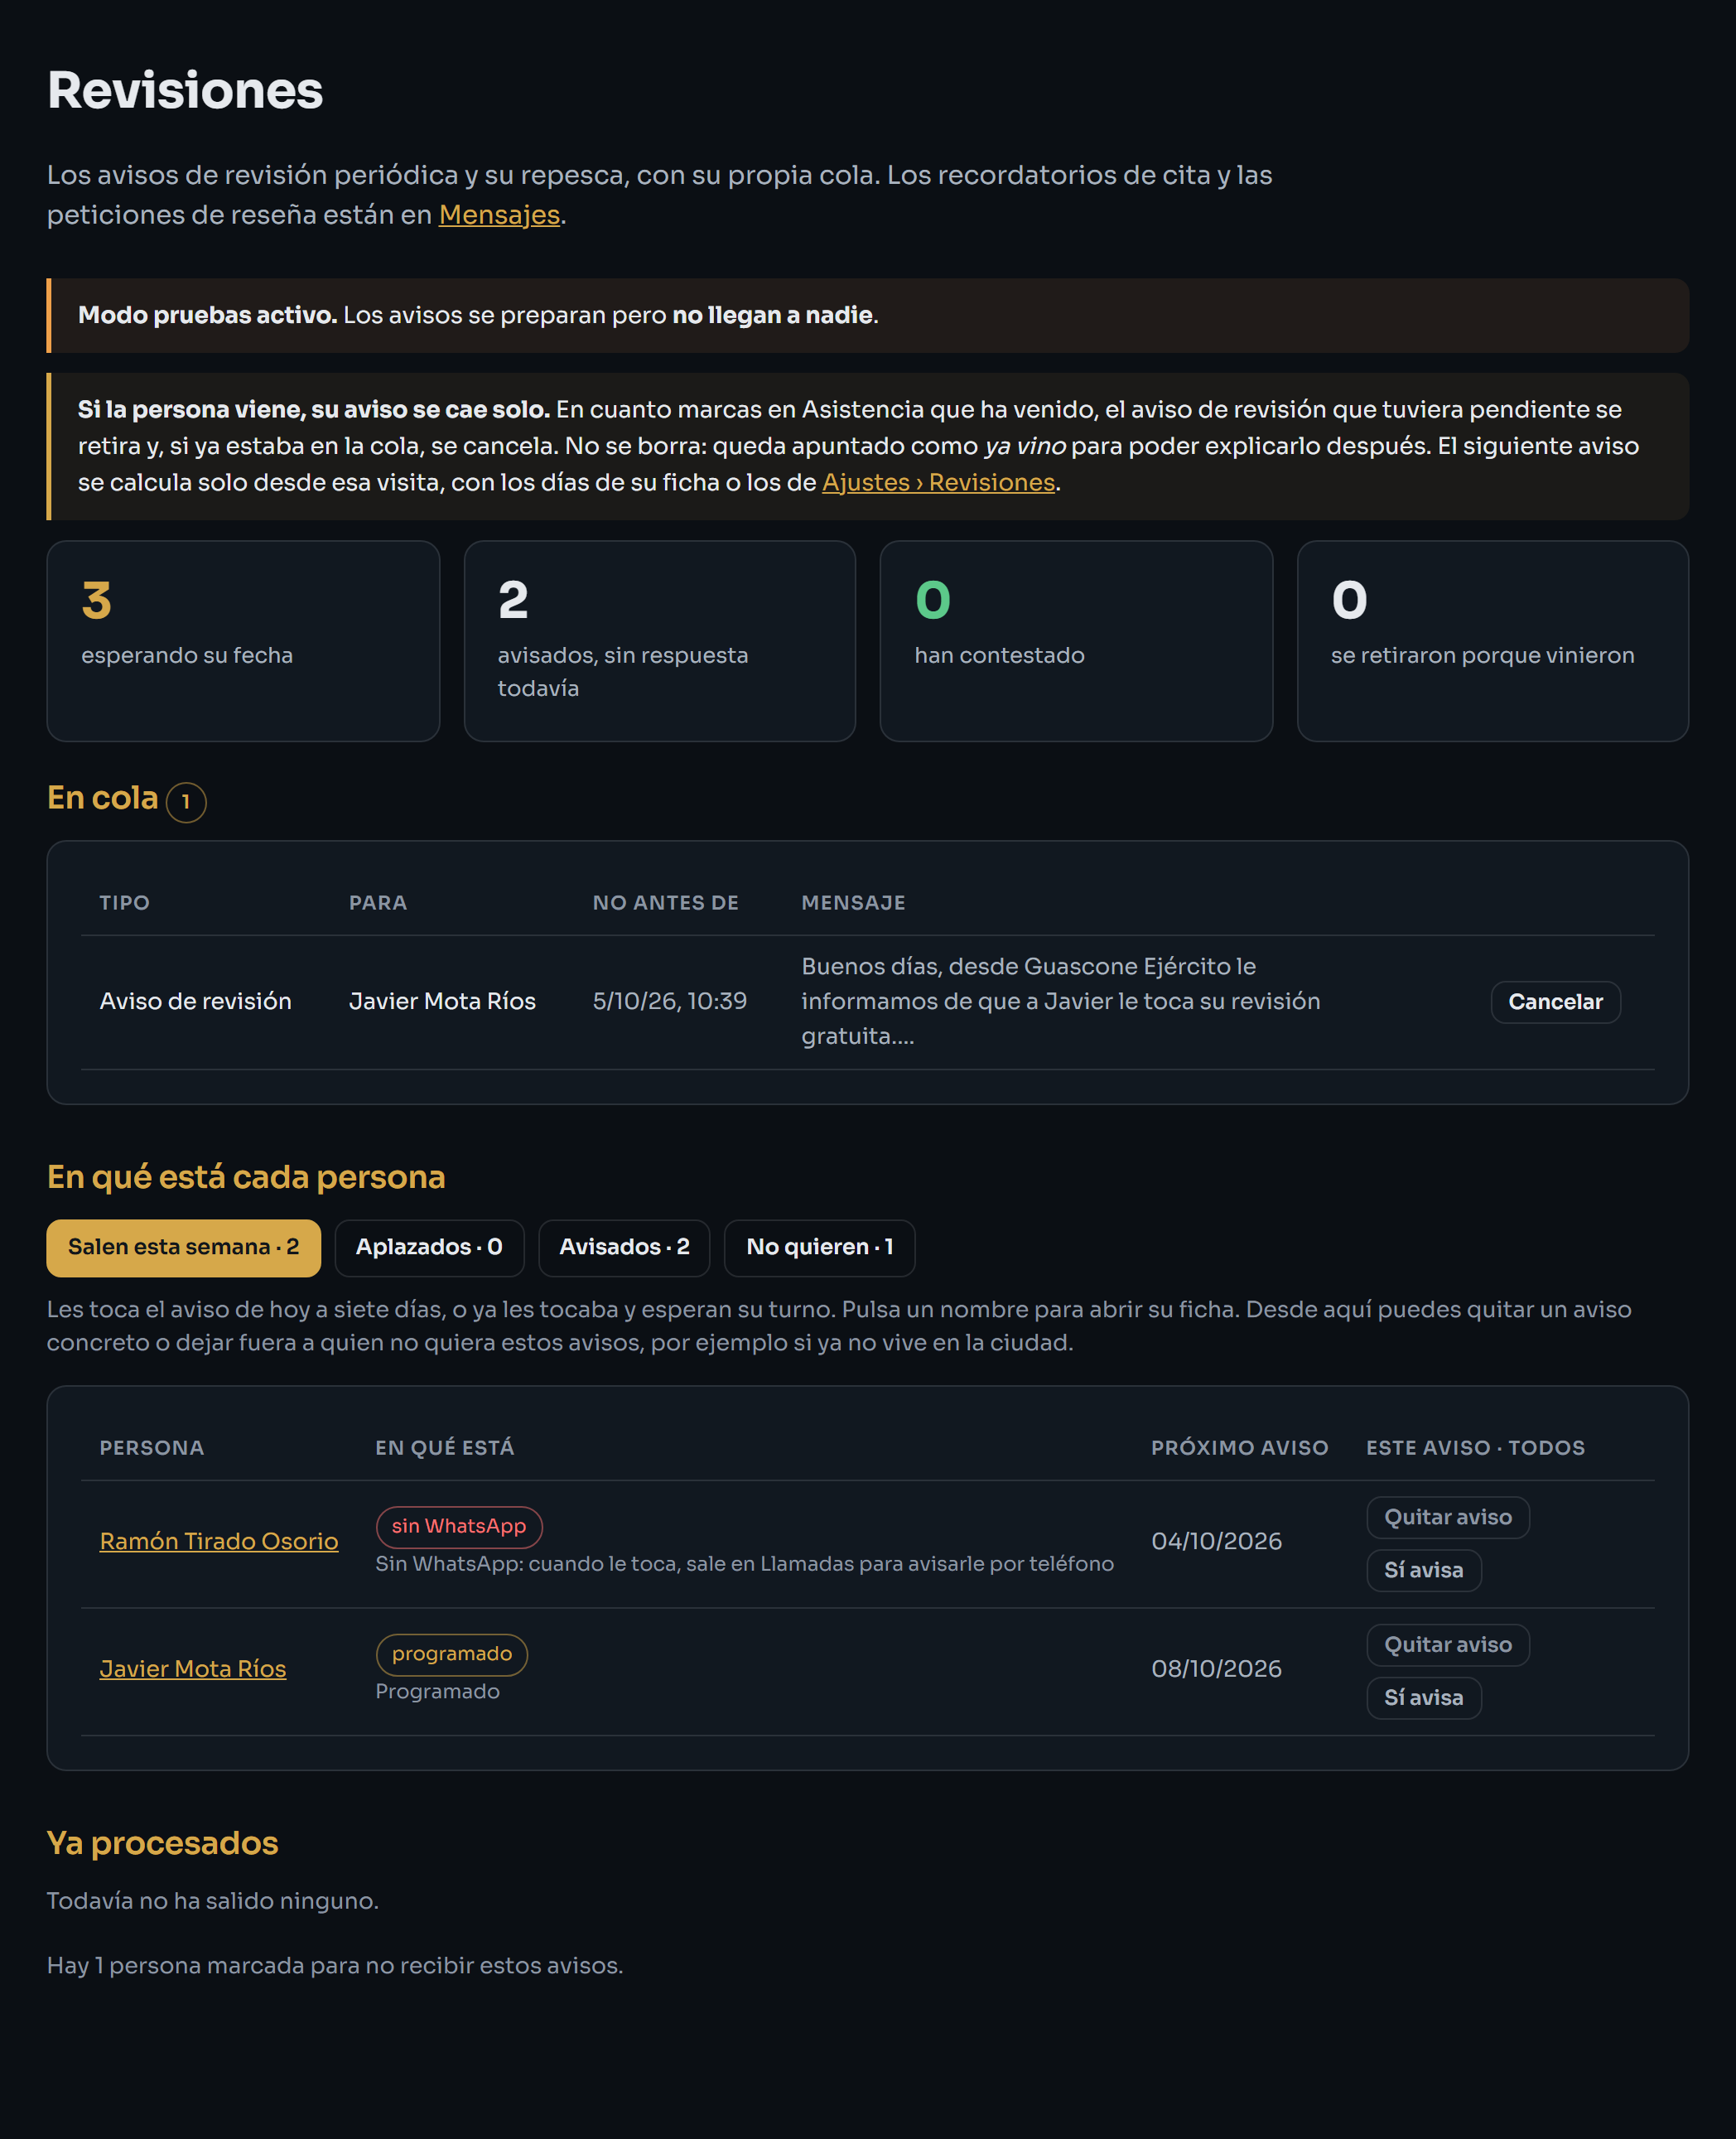Click the 'Sin WhatsApp: cuando le toca' description
The width and height of the screenshot is (1736, 2139).
(x=744, y=1563)
